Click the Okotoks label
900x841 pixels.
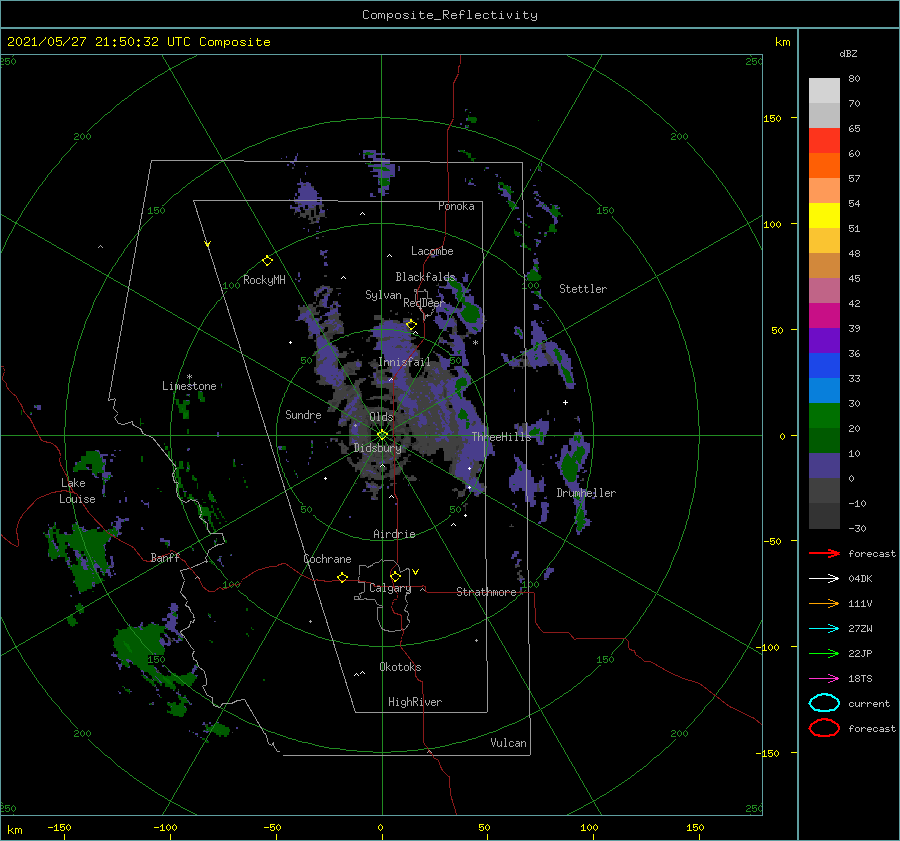[400, 667]
